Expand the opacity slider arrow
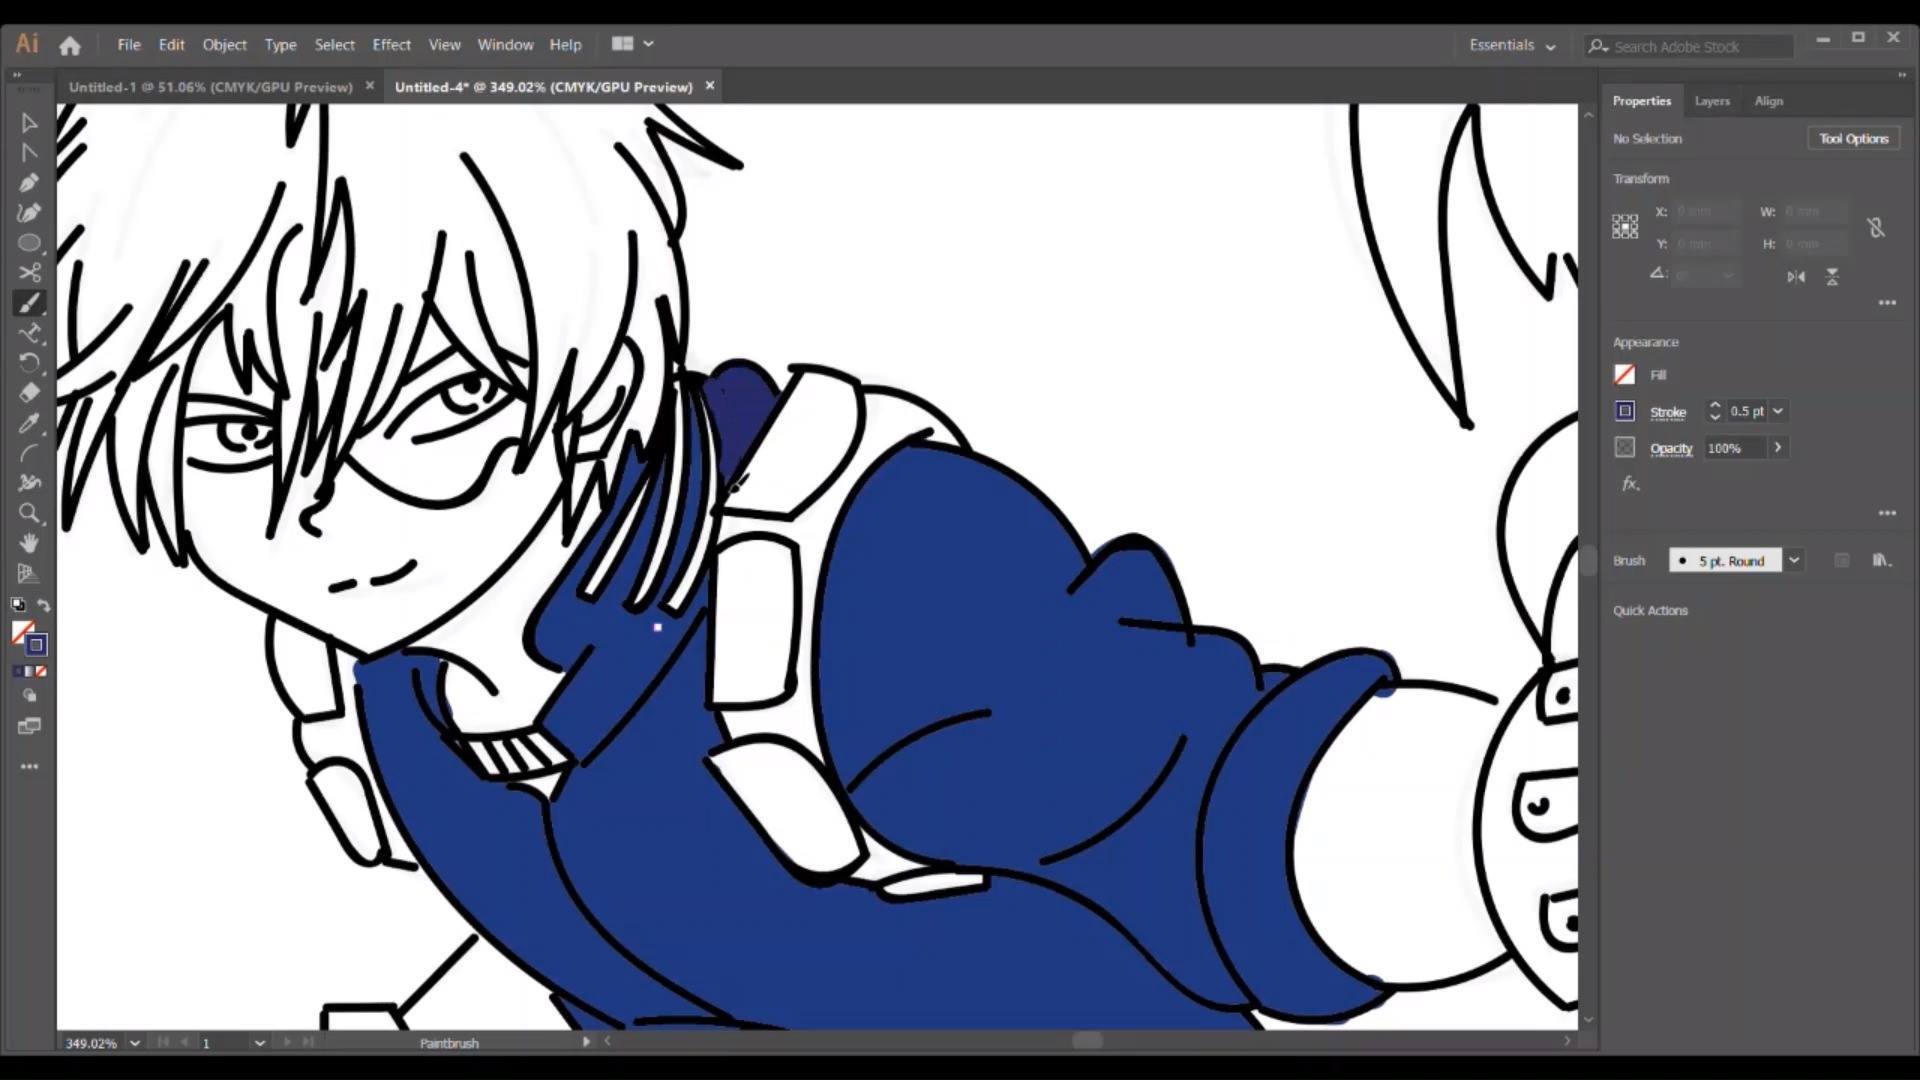Screen dimensions: 1920x1080 [1778, 448]
